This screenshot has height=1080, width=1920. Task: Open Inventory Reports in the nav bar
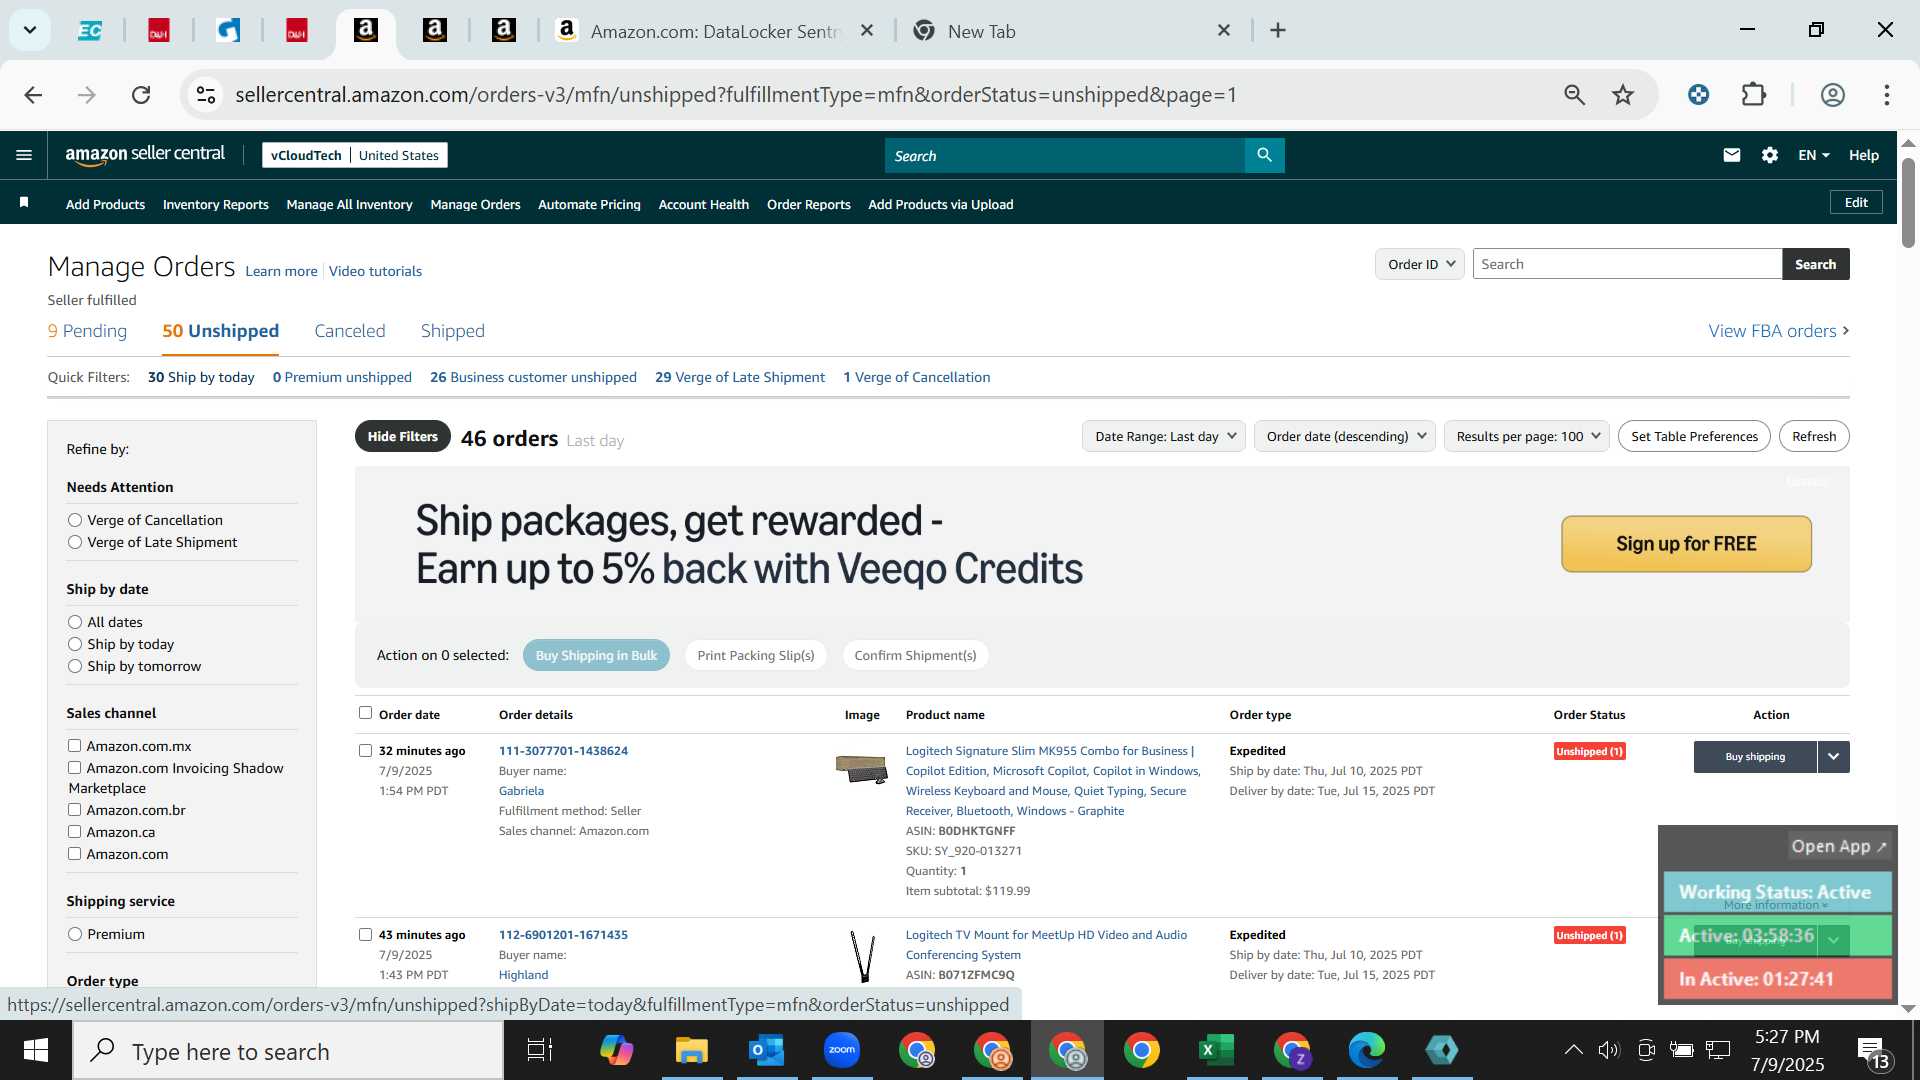click(215, 204)
